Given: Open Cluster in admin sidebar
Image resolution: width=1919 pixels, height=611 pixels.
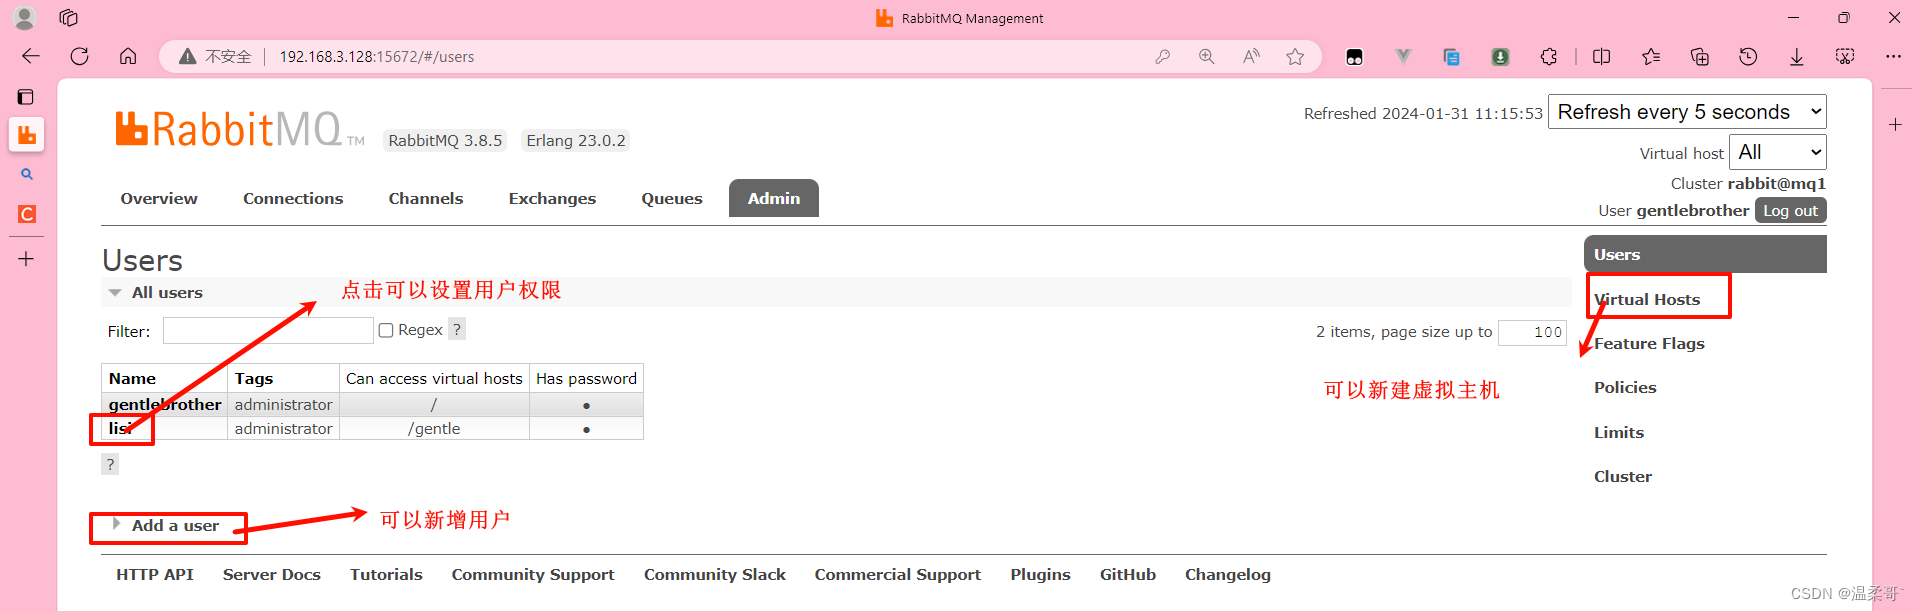Looking at the screenshot, I should click(1623, 477).
